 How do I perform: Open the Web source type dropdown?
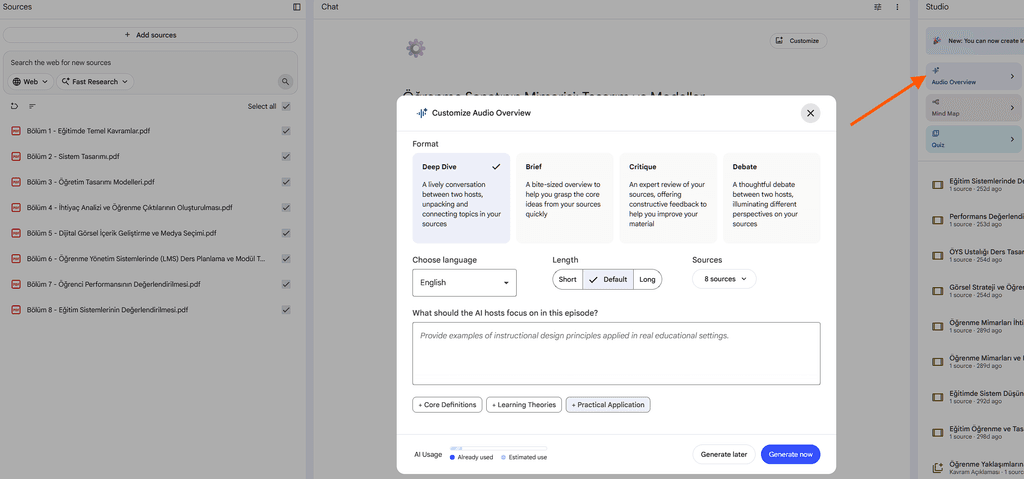point(31,82)
